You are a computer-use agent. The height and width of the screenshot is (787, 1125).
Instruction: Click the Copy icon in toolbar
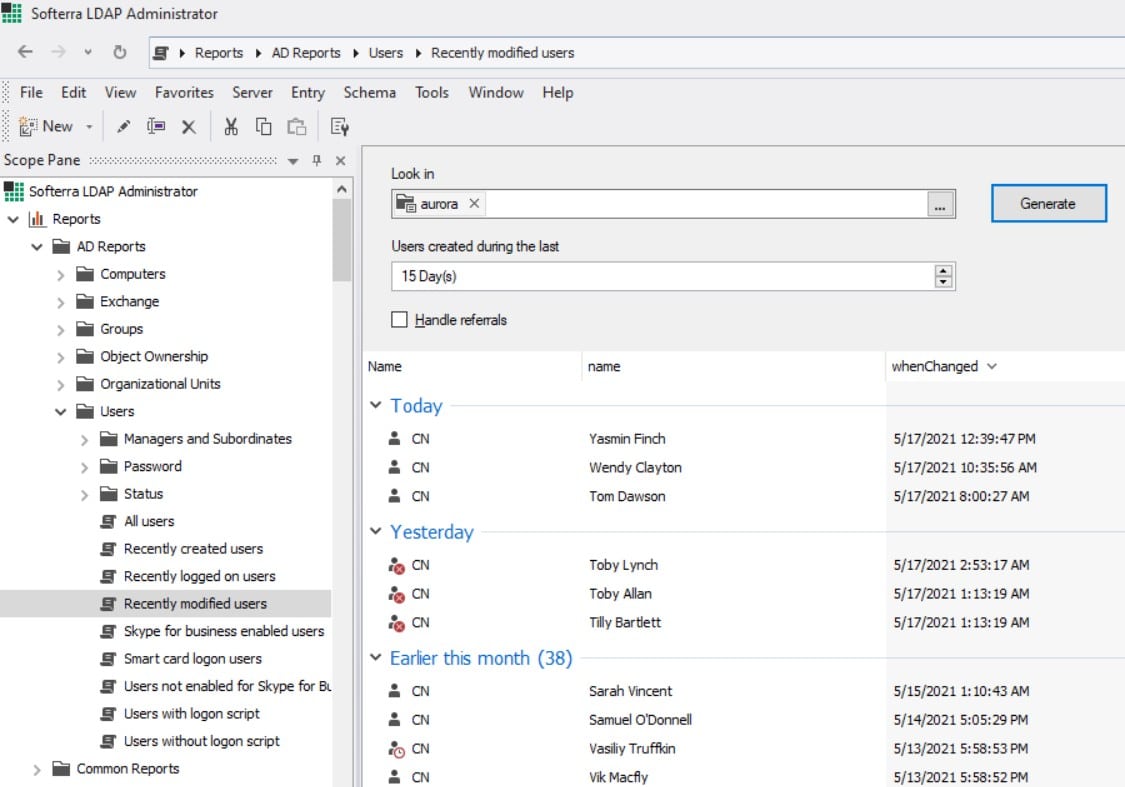click(x=263, y=126)
